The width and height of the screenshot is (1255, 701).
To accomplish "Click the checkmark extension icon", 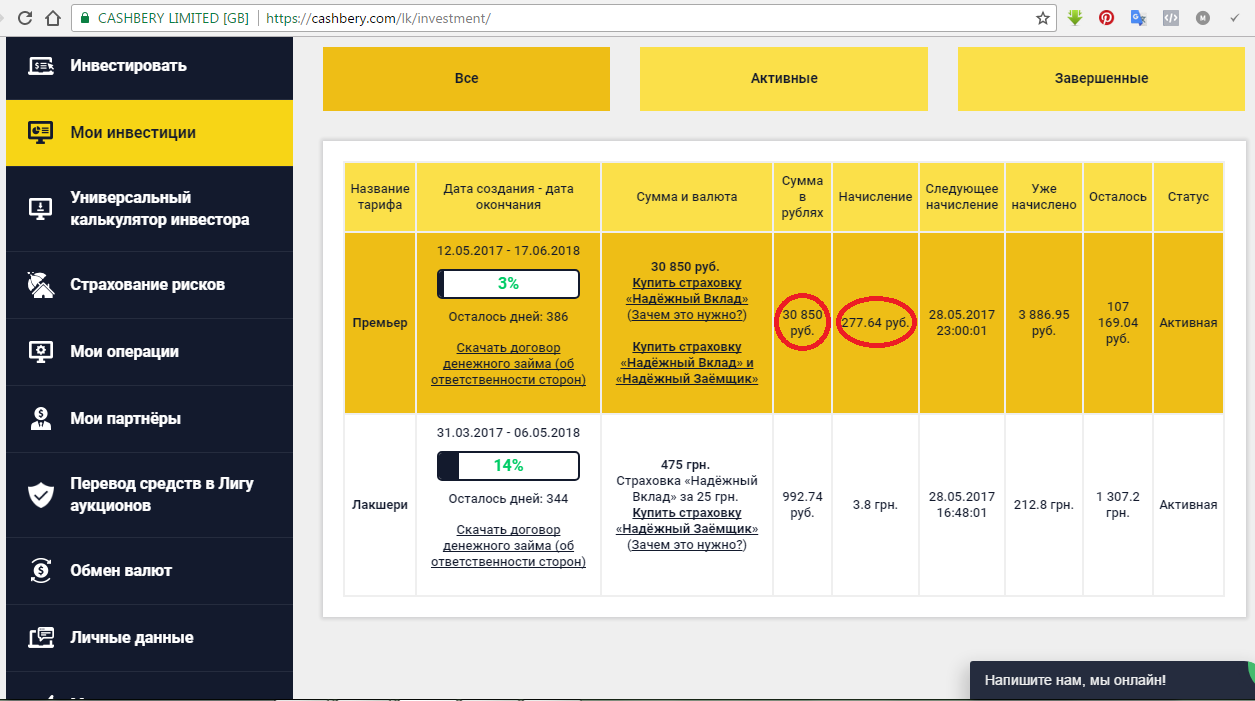I will 1234,18.
